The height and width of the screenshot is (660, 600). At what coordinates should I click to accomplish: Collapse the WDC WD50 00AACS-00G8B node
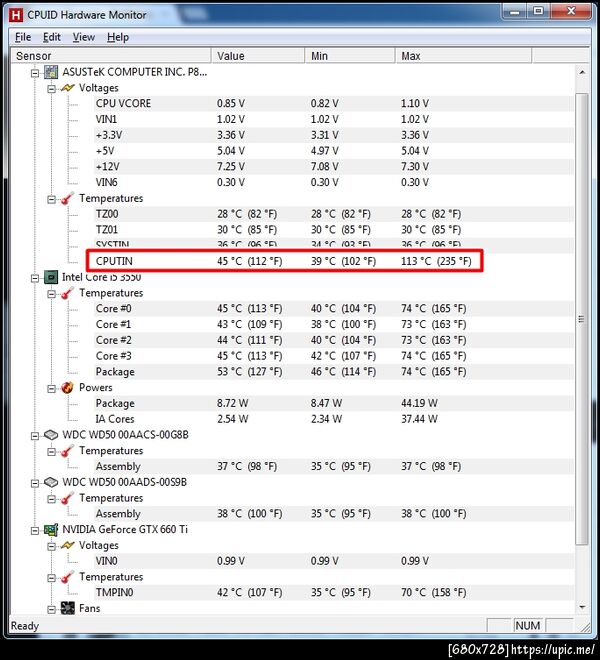point(35,436)
